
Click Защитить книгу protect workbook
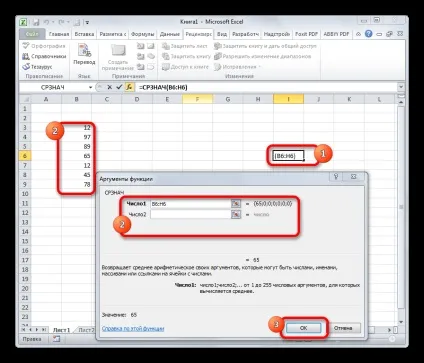186,56
